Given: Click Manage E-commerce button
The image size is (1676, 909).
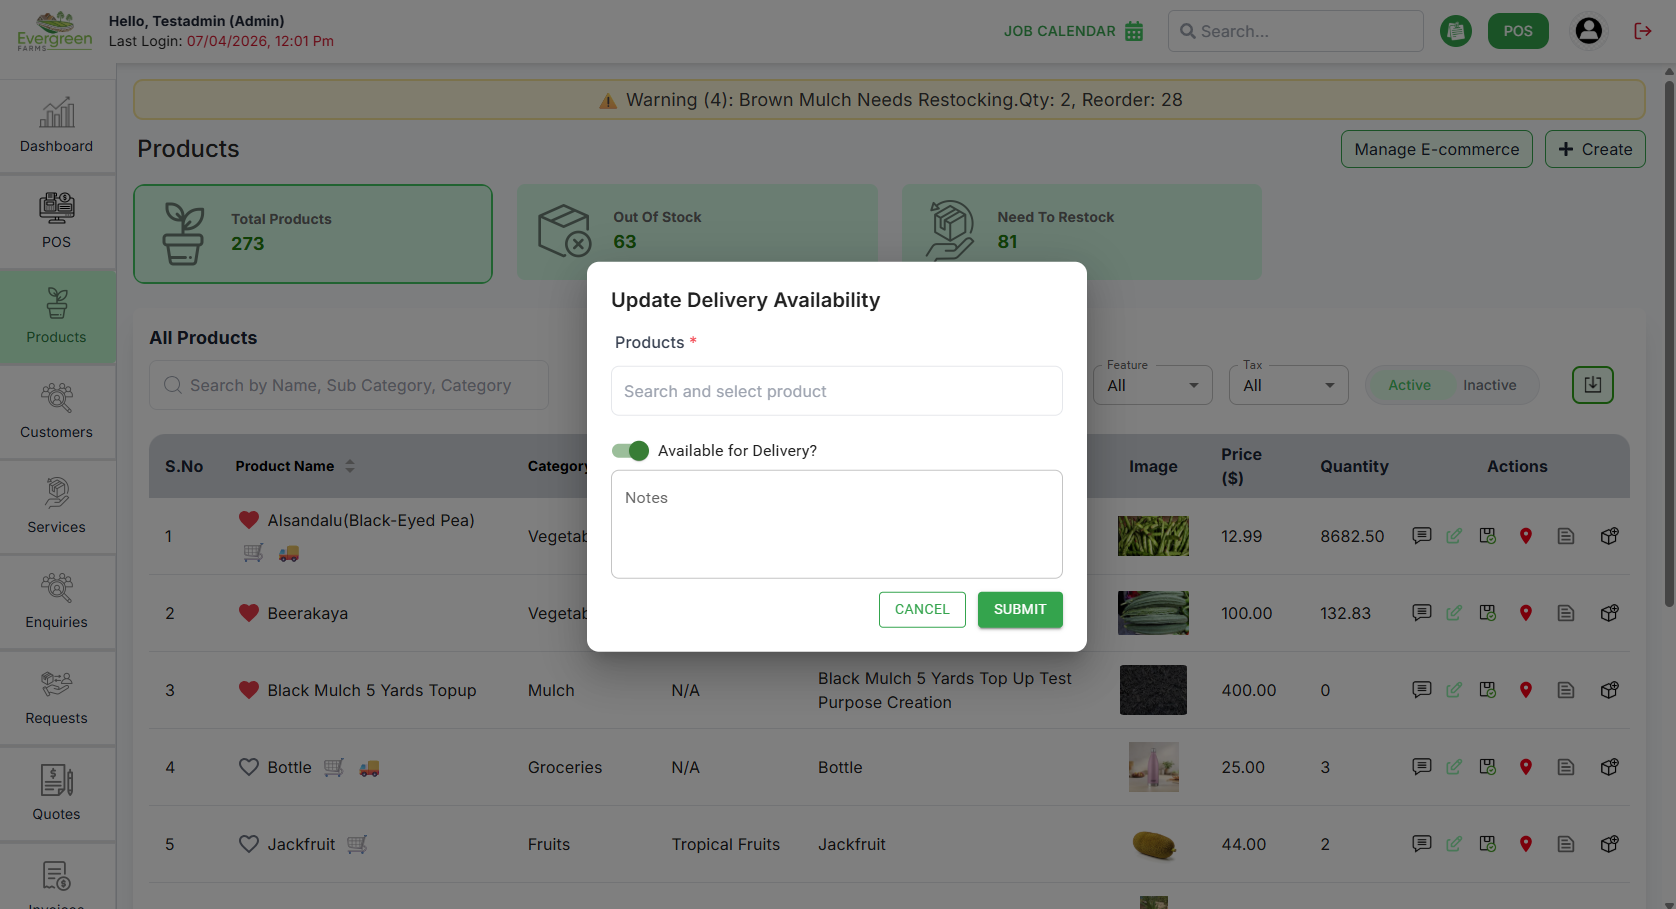Looking at the screenshot, I should tap(1436, 149).
